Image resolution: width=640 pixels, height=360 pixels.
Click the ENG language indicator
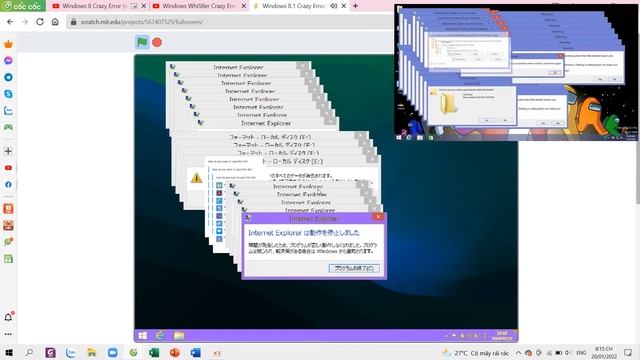point(581,353)
